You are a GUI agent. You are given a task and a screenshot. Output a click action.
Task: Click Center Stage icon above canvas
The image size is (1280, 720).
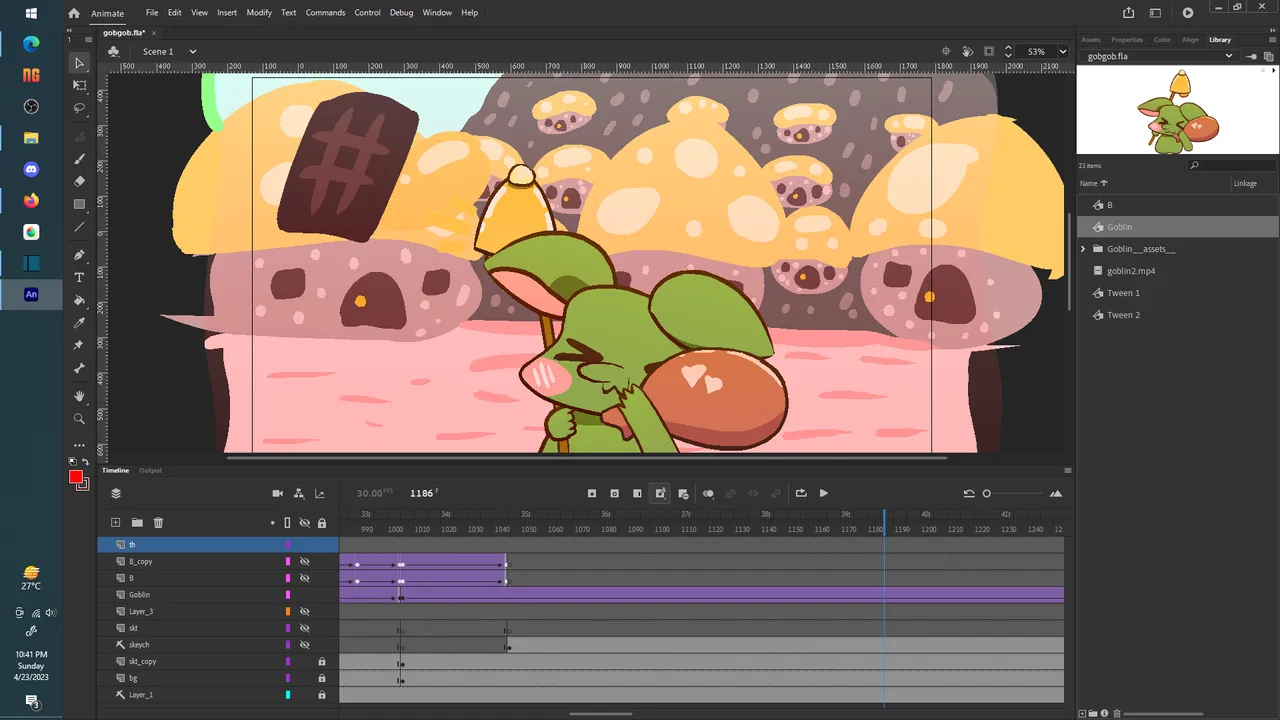[946, 51]
